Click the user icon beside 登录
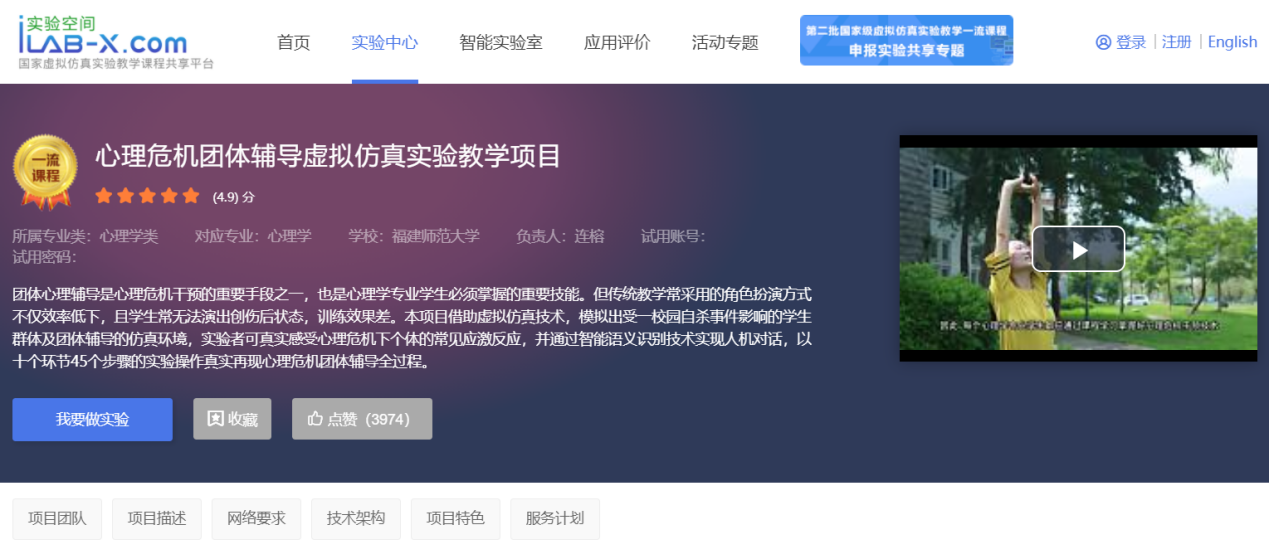The height and width of the screenshot is (554, 1269). (1103, 42)
